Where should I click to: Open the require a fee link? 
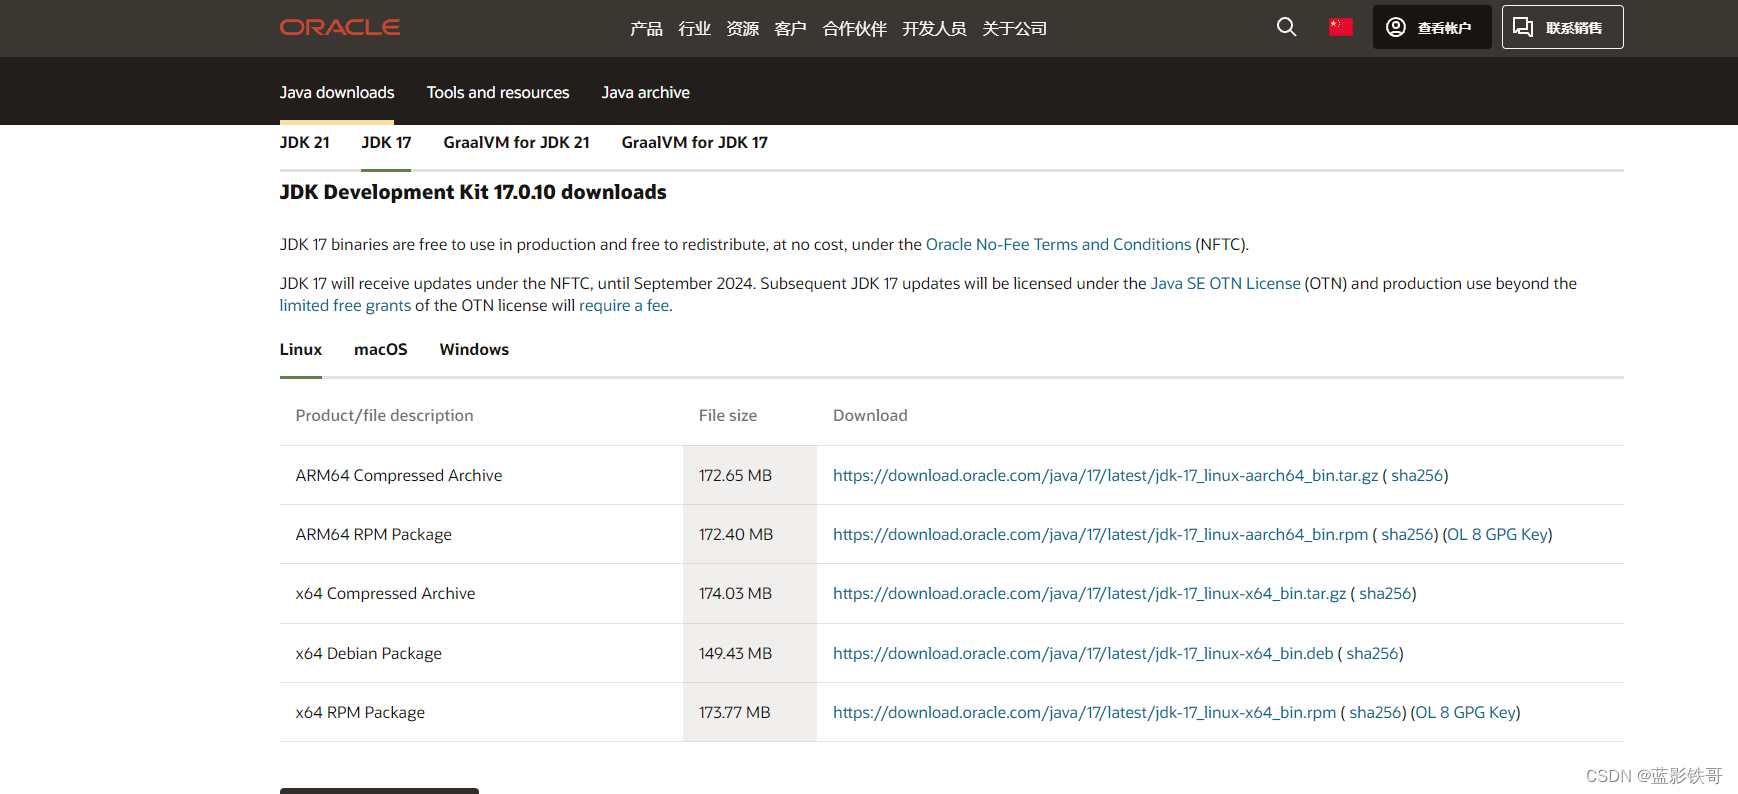point(624,305)
